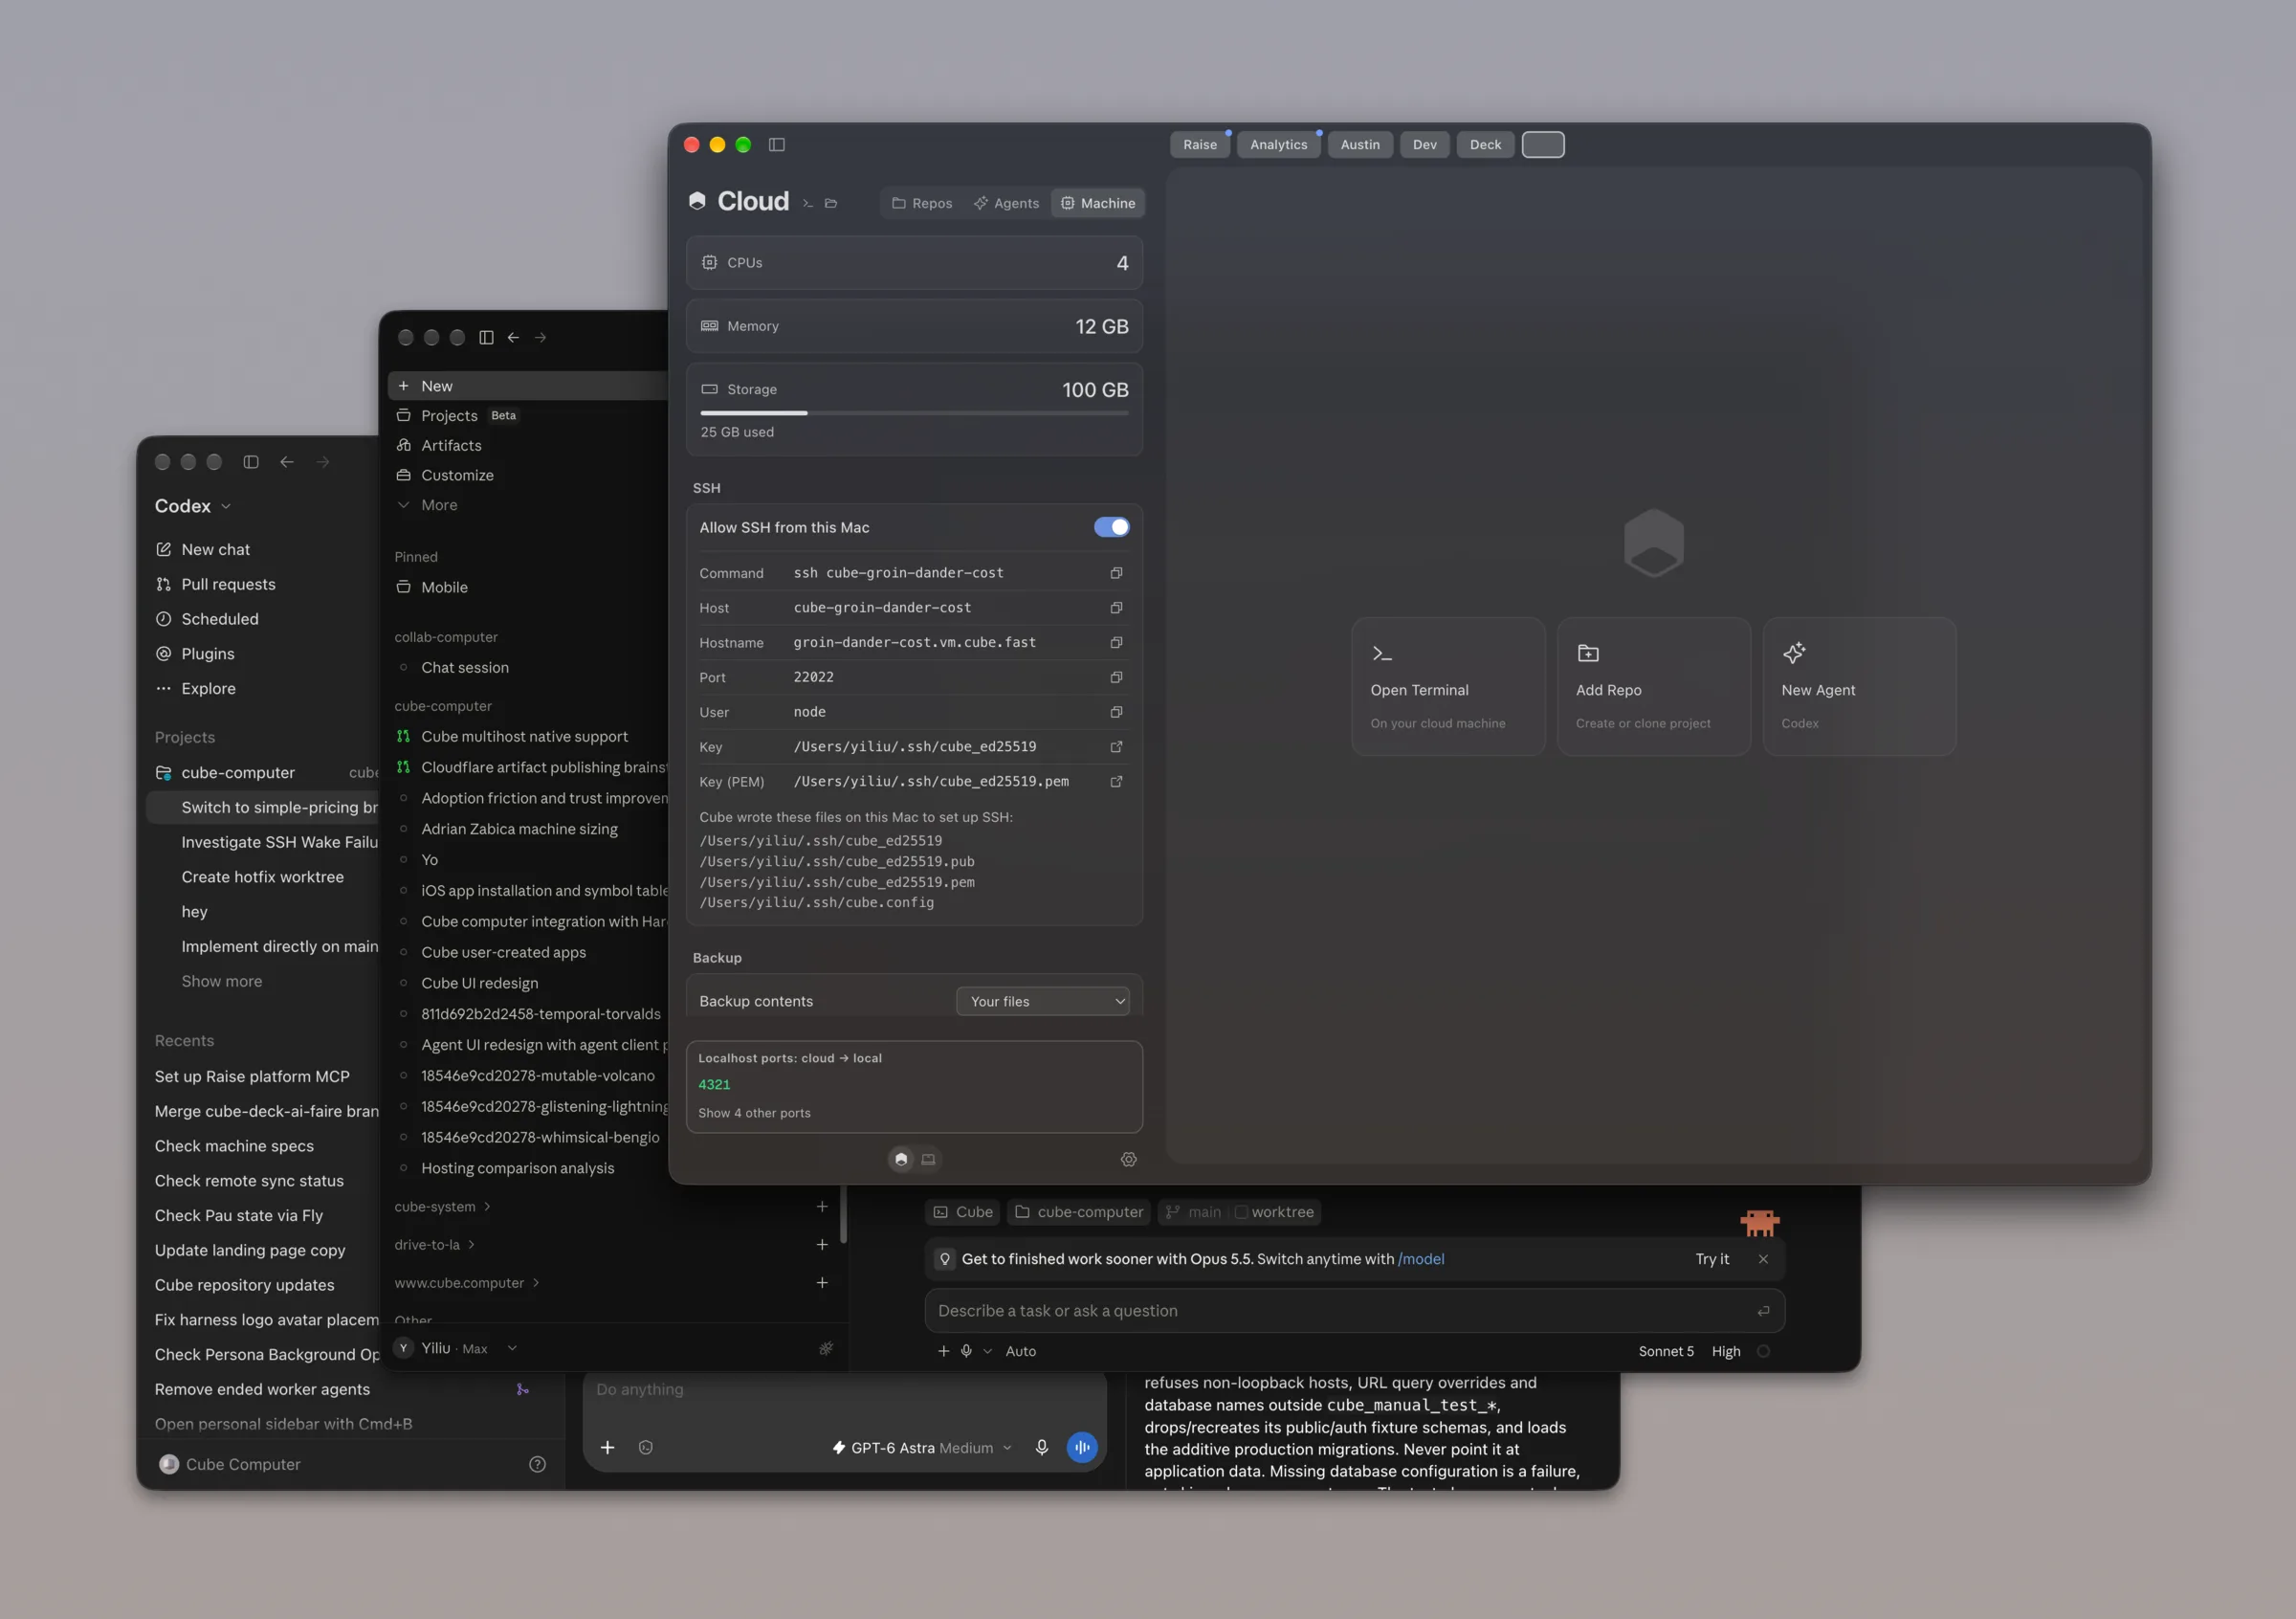
Task: Click Show more under Codex projects
Action: coord(222,981)
